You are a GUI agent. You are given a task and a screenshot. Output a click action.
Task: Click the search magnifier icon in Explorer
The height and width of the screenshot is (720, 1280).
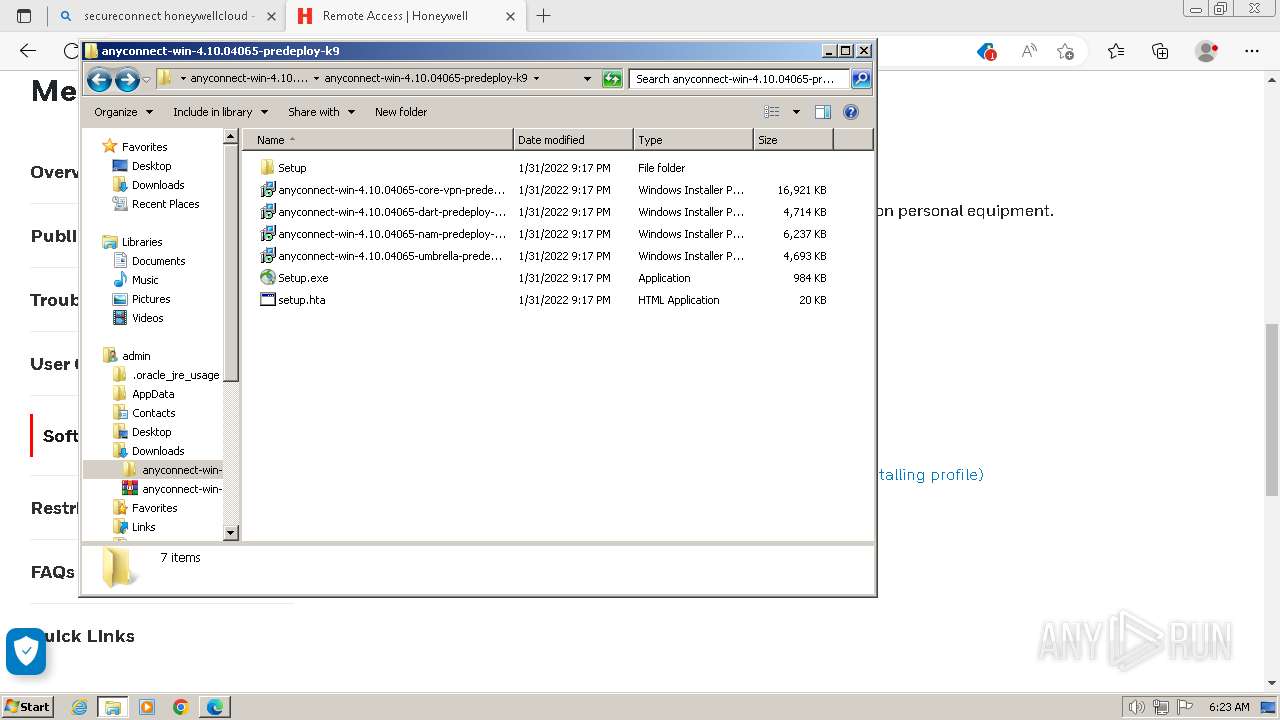[x=861, y=79]
